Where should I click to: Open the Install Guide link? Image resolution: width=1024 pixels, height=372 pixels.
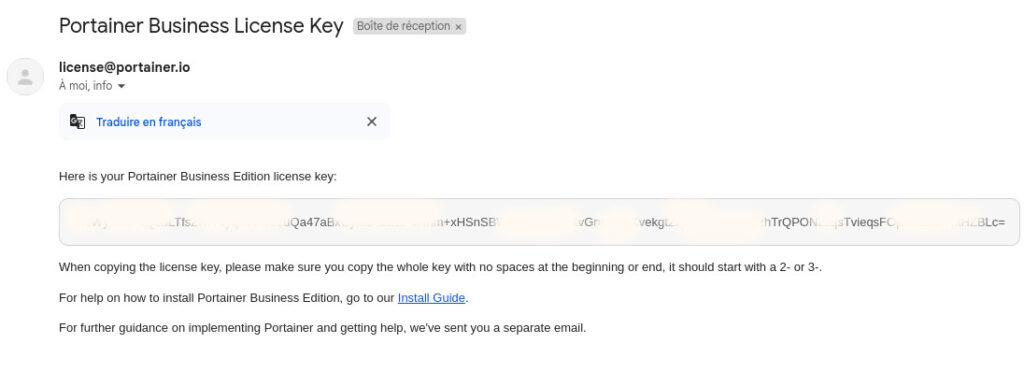(431, 298)
